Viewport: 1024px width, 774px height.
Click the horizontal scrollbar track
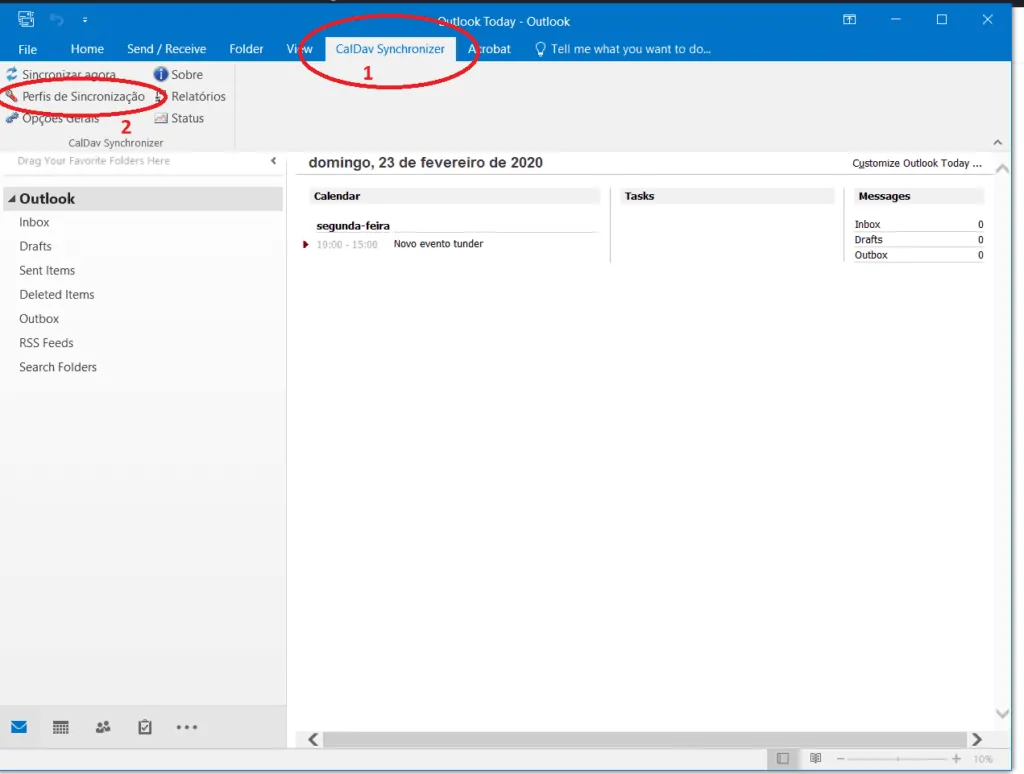(x=645, y=739)
